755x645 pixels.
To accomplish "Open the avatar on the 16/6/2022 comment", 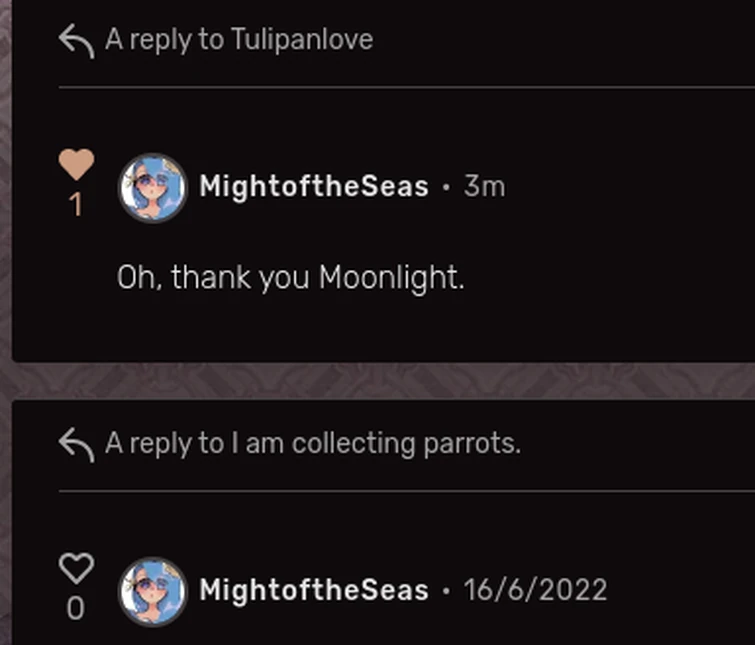I will [x=152, y=590].
